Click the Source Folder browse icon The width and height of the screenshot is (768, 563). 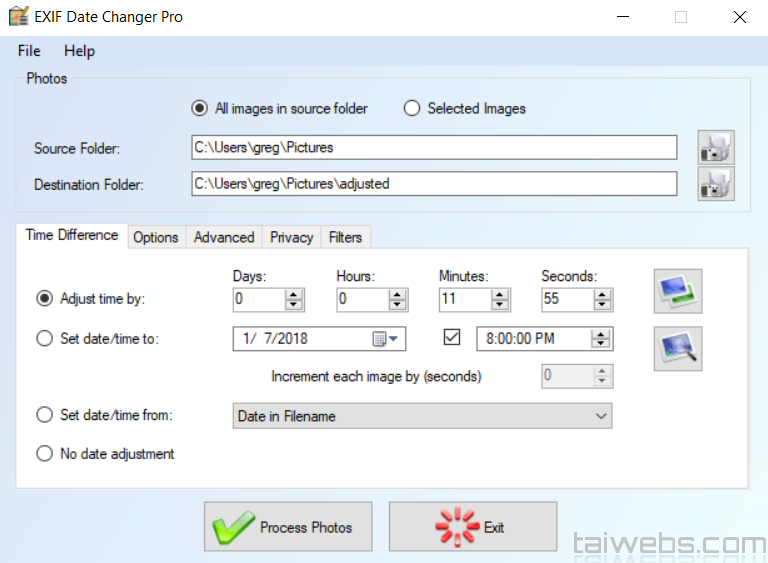coord(715,148)
